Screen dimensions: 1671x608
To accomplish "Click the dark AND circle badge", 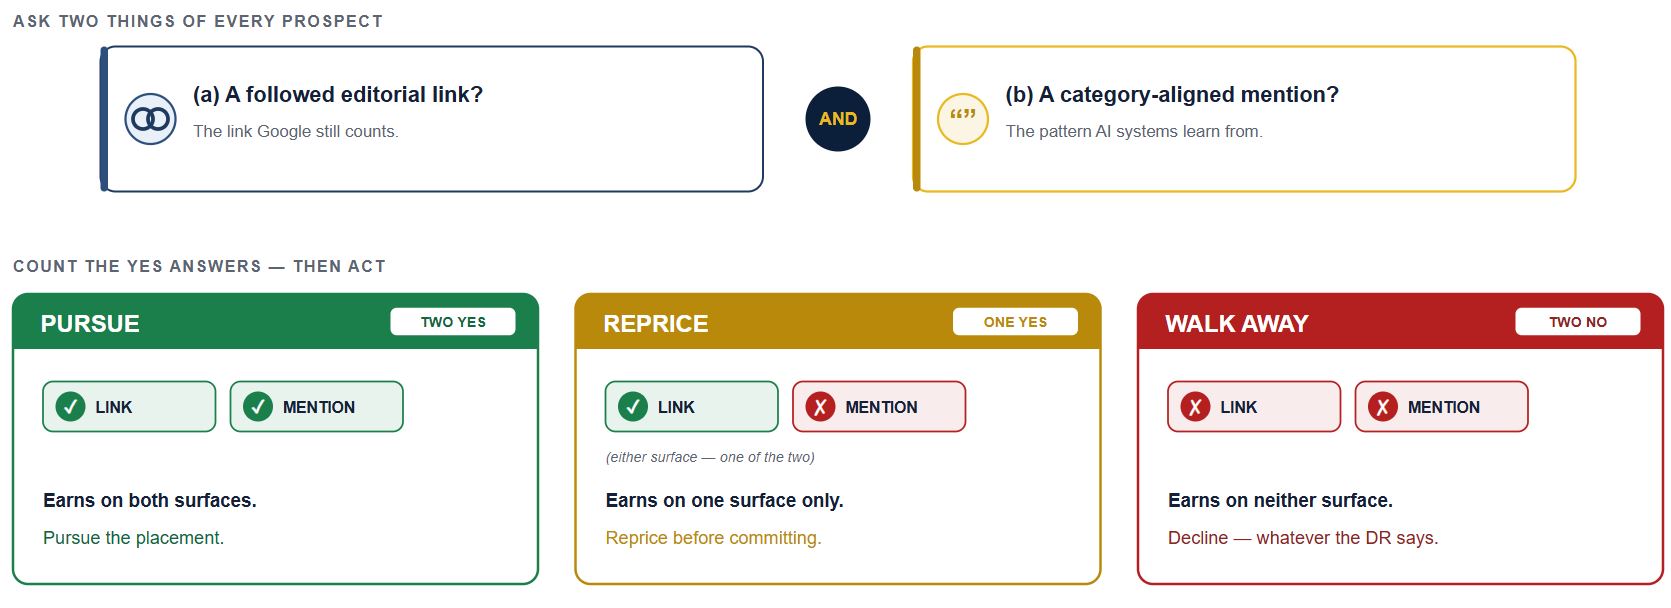I will click(838, 119).
